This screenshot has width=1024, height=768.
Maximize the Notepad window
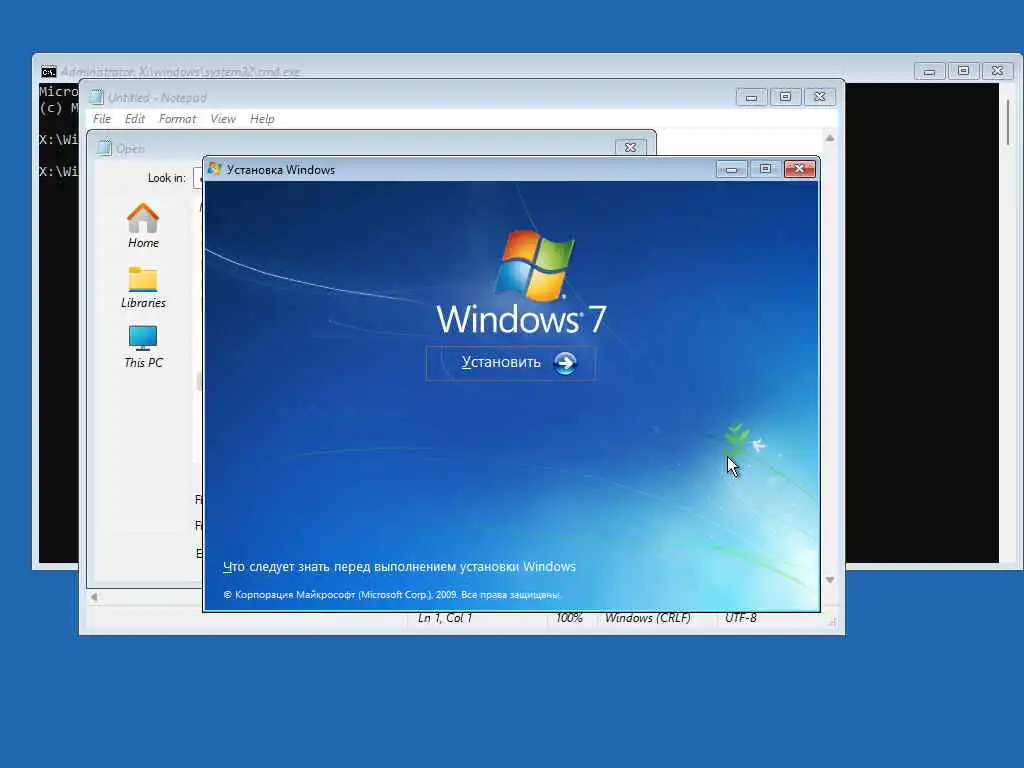786,97
